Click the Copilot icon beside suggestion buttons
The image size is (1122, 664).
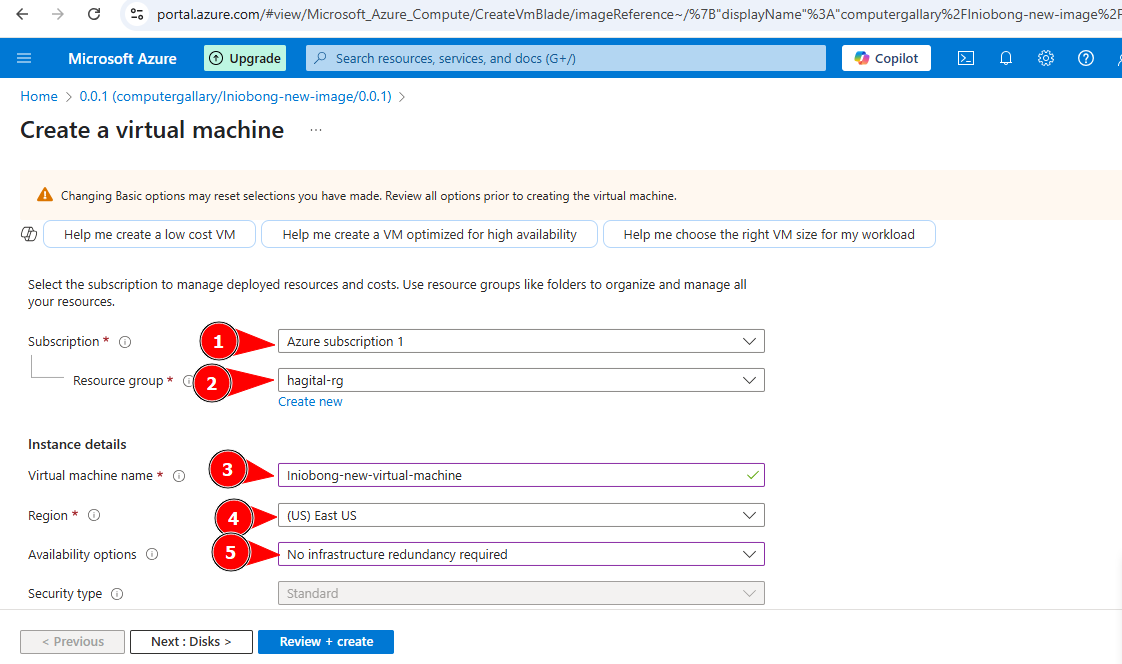point(29,234)
